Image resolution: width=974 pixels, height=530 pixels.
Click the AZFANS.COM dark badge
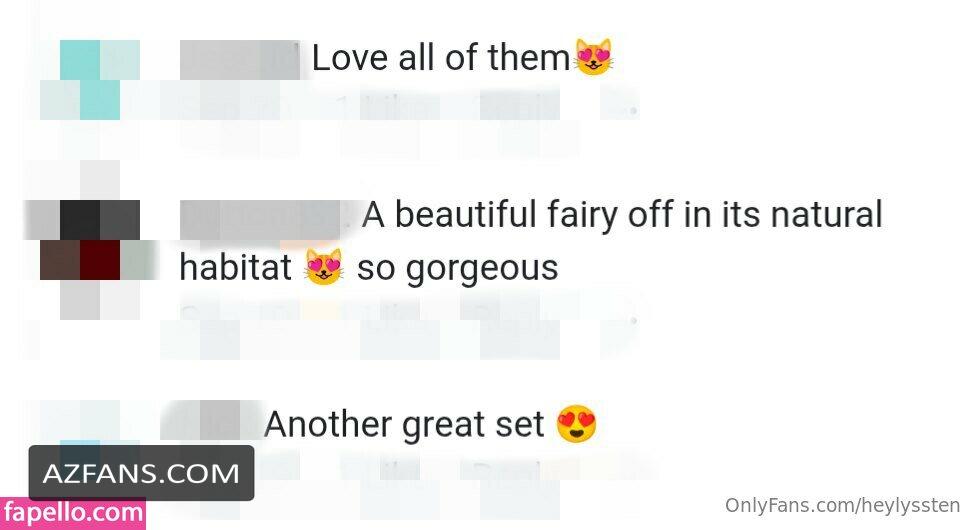click(x=142, y=473)
